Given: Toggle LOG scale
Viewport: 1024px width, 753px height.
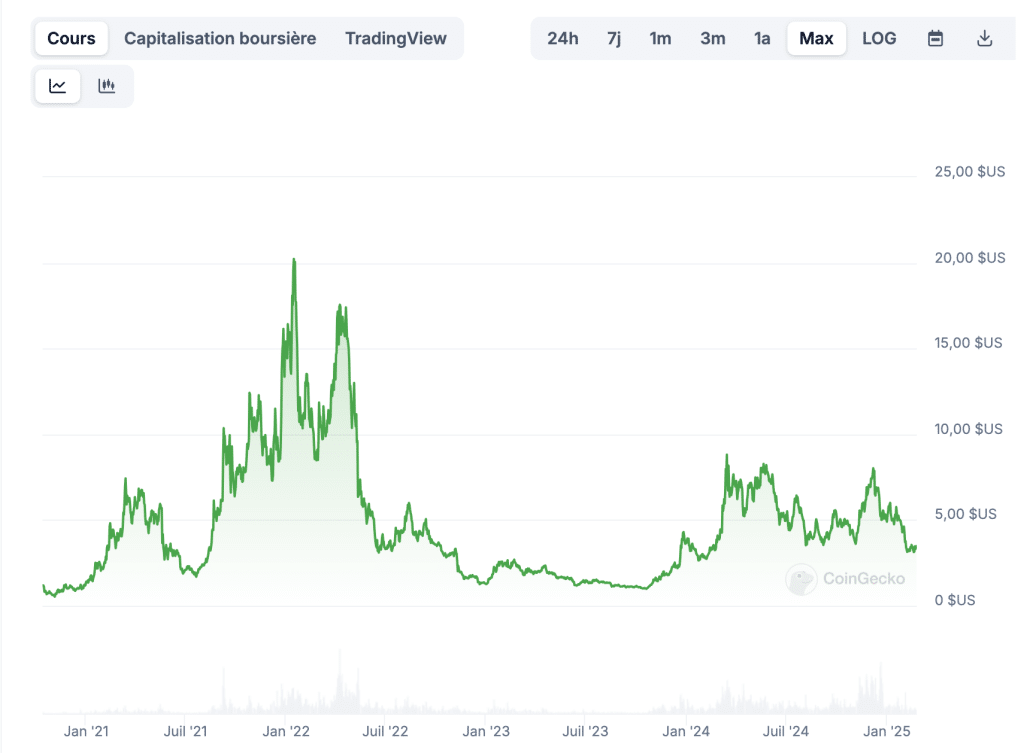Looking at the screenshot, I should coord(879,39).
